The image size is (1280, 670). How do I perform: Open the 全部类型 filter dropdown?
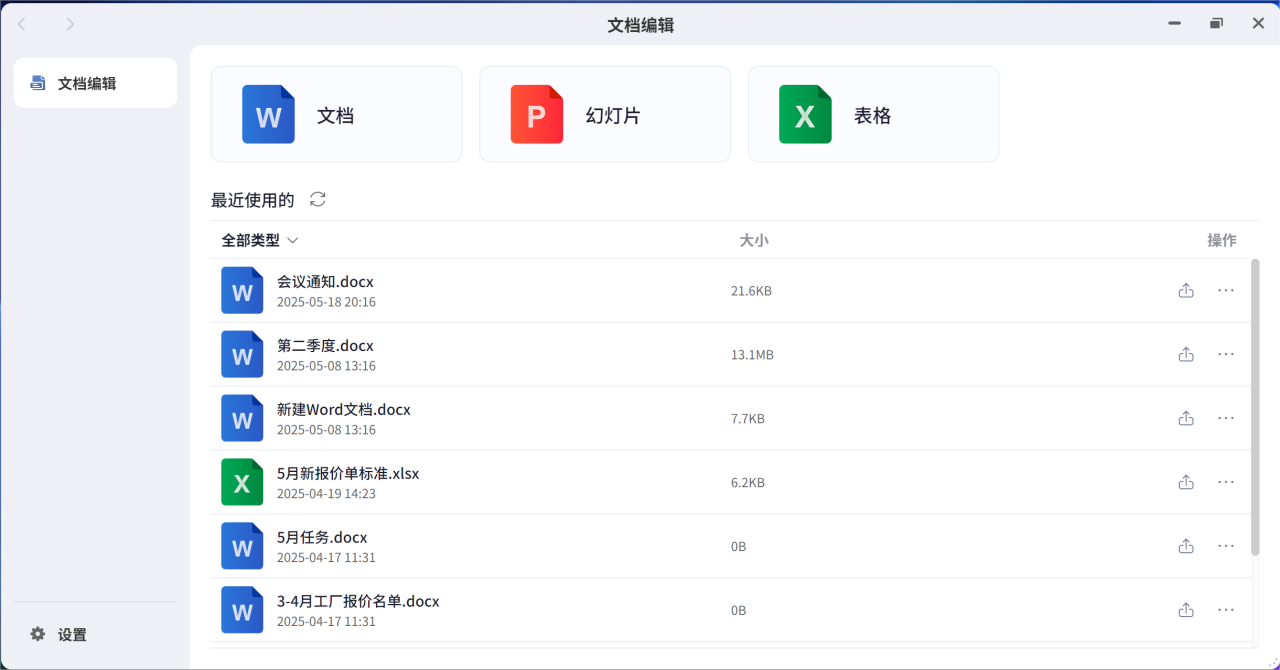[x=260, y=240]
